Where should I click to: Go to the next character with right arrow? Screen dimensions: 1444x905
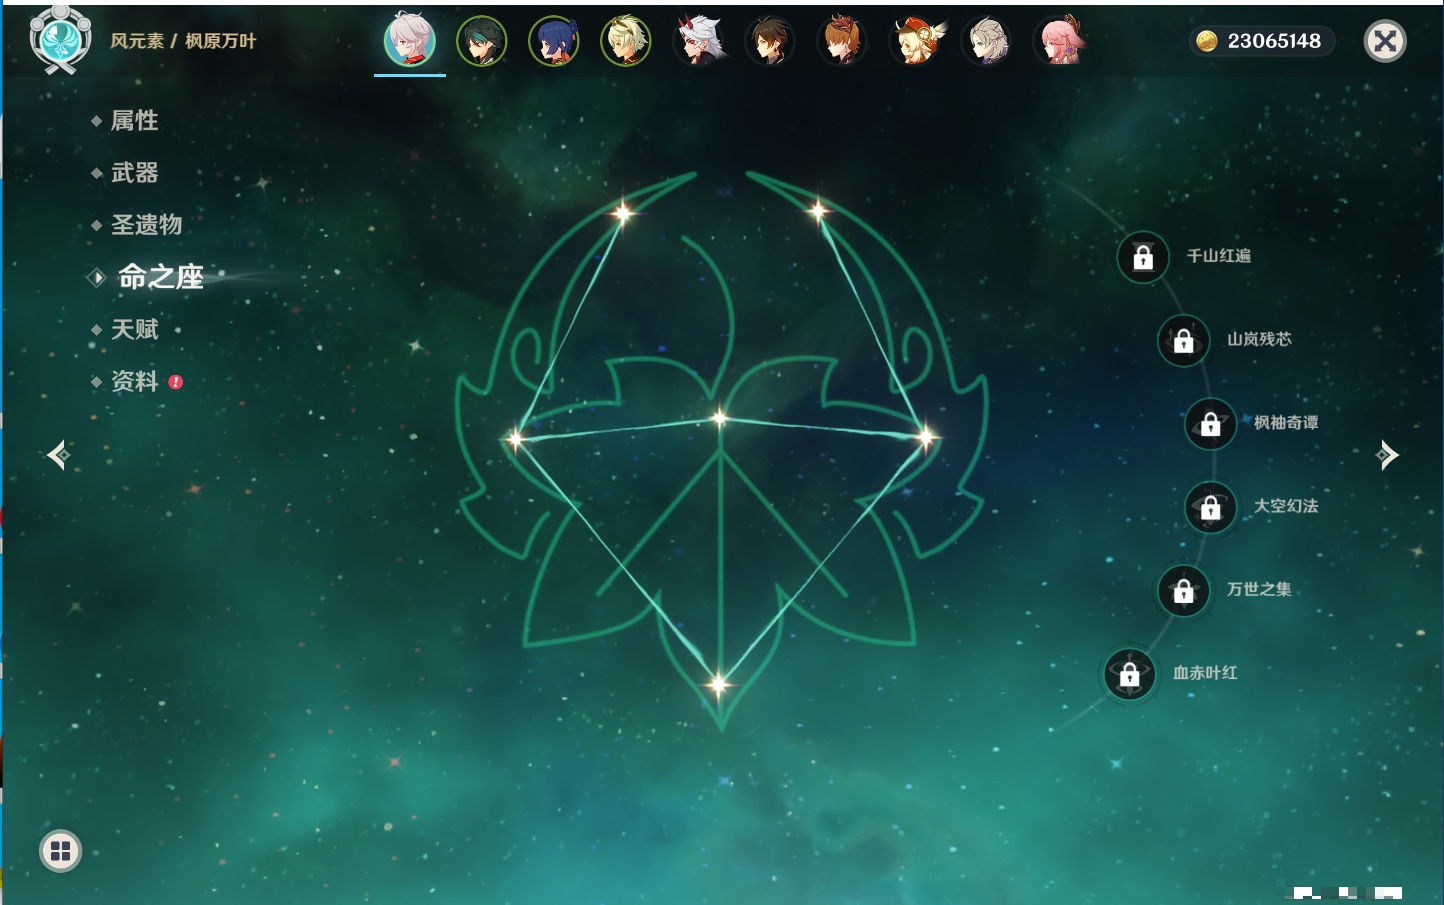point(1387,455)
